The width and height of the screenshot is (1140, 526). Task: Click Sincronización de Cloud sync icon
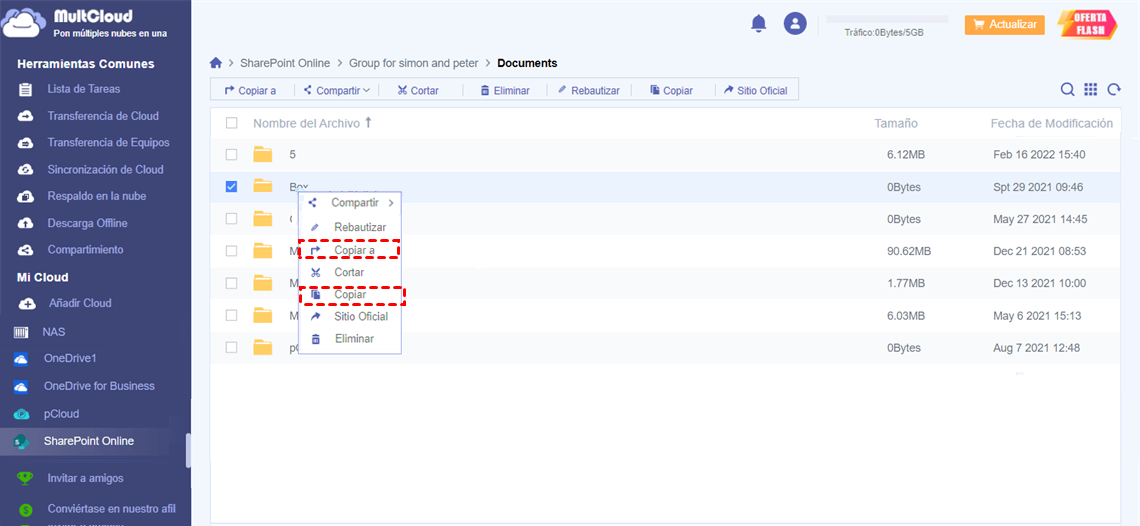[25, 170]
